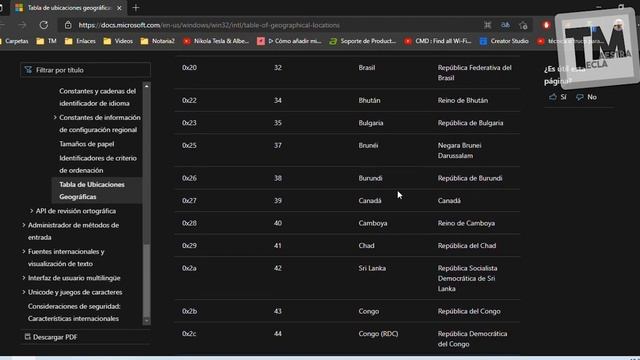The image size is (640, 360).
Task: Expand Unicode y juegos de caracteres node
Action: pyautogui.click(x=24, y=292)
